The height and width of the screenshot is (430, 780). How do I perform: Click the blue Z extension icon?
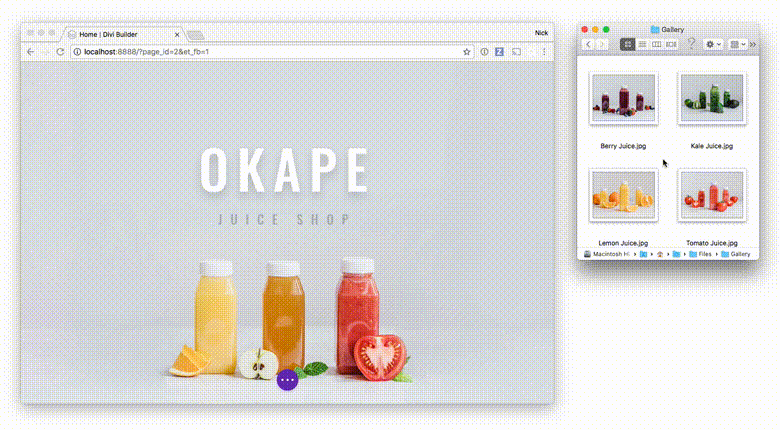[499, 52]
